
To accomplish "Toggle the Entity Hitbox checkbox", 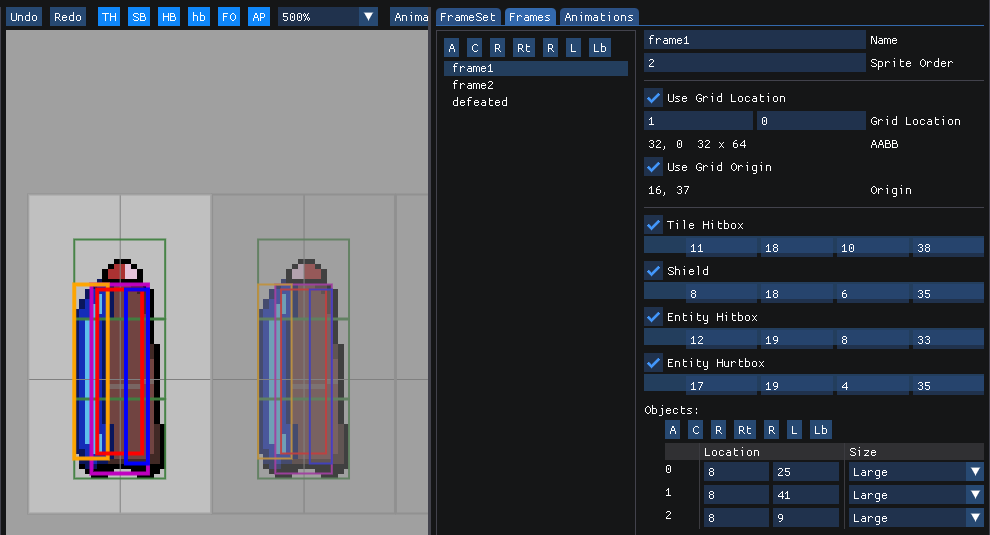I will pyautogui.click(x=653, y=317).
